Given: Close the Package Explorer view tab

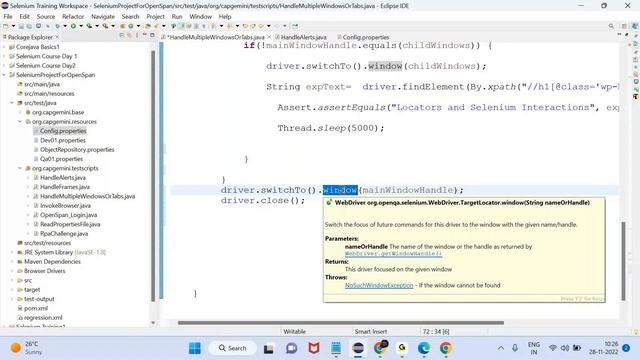Looking at the screenshot, I should [x=57, y=37].
